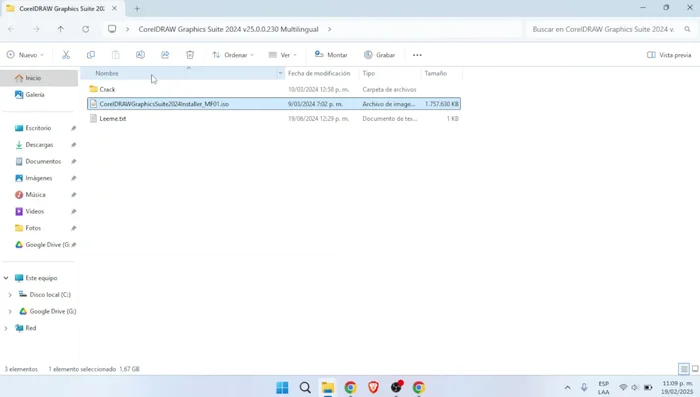Expand the Red network node

tap(6, 328)
